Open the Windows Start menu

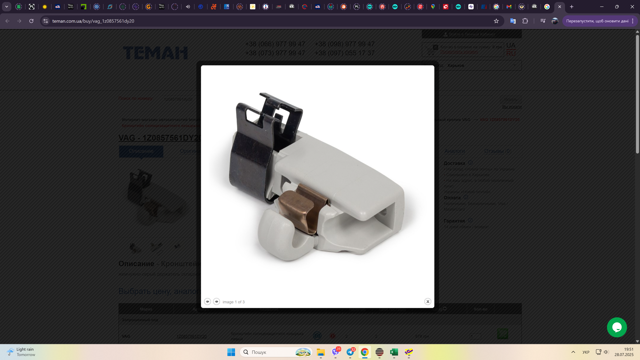[231, 352]
